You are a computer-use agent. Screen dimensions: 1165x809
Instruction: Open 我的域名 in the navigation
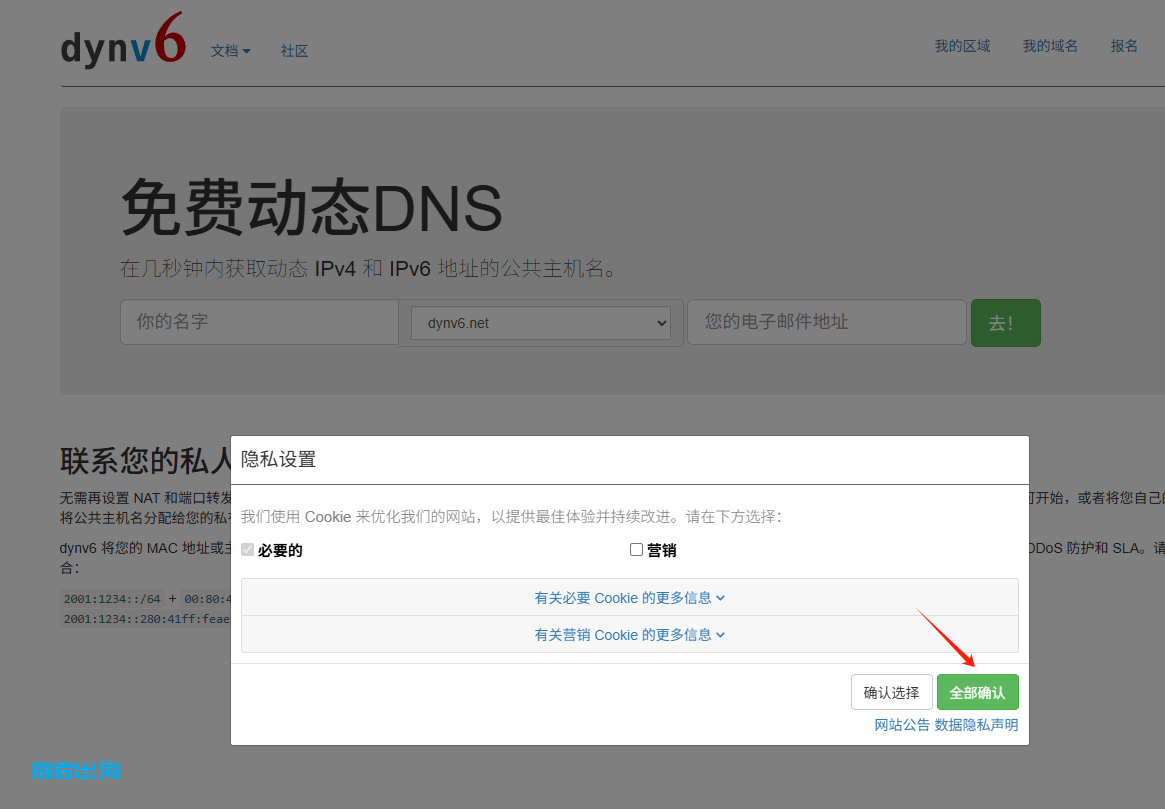pyautogui.click(x=1050, y=46)
